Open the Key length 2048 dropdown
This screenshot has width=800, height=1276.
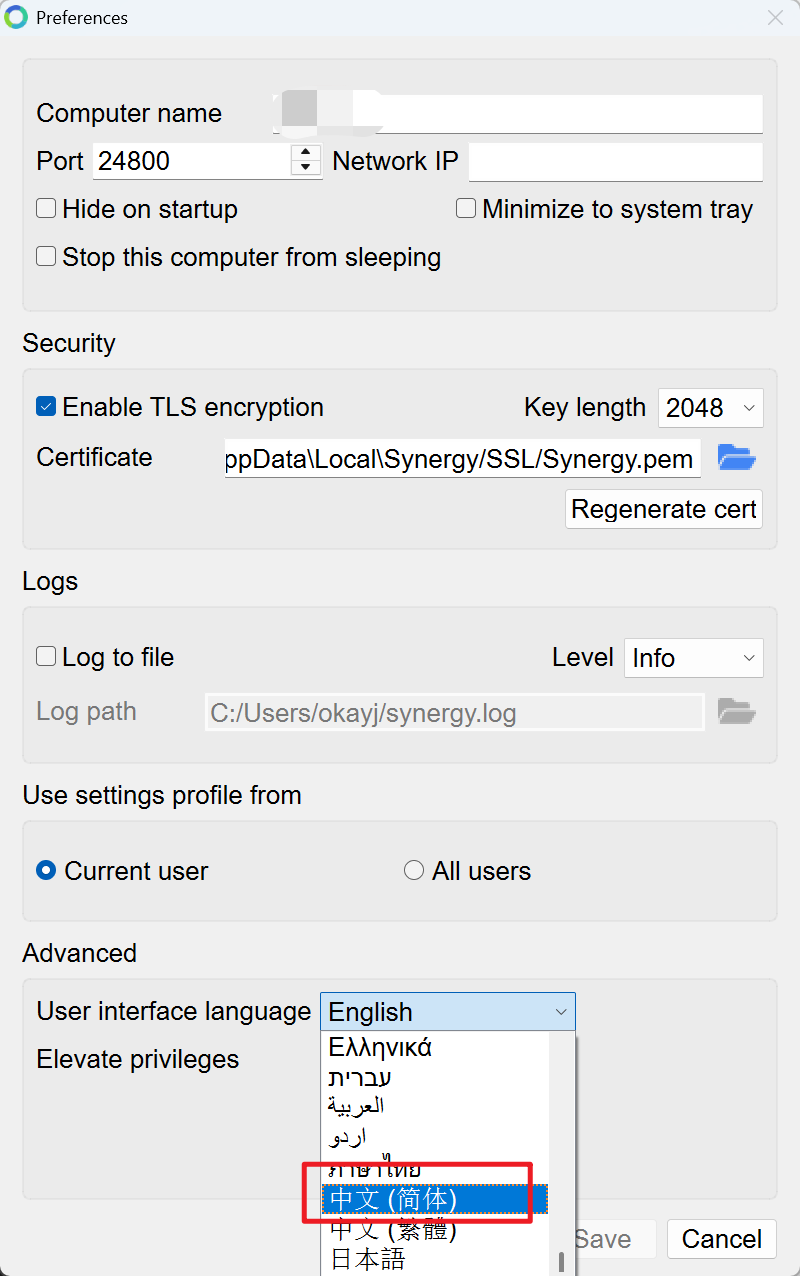click(711, 408)
